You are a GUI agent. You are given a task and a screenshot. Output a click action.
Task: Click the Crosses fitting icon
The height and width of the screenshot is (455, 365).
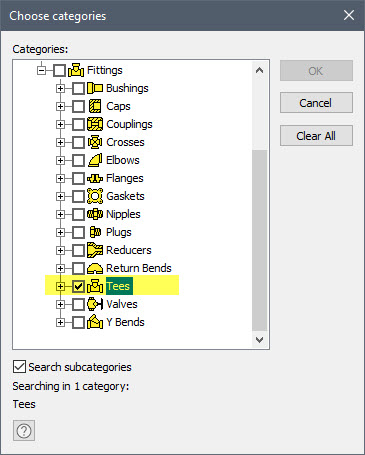click(95, 142)
